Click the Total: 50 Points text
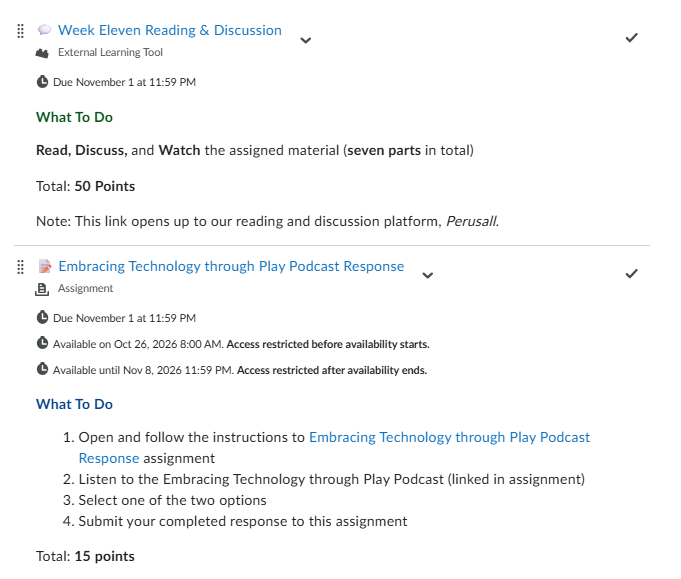 (86, 186)
